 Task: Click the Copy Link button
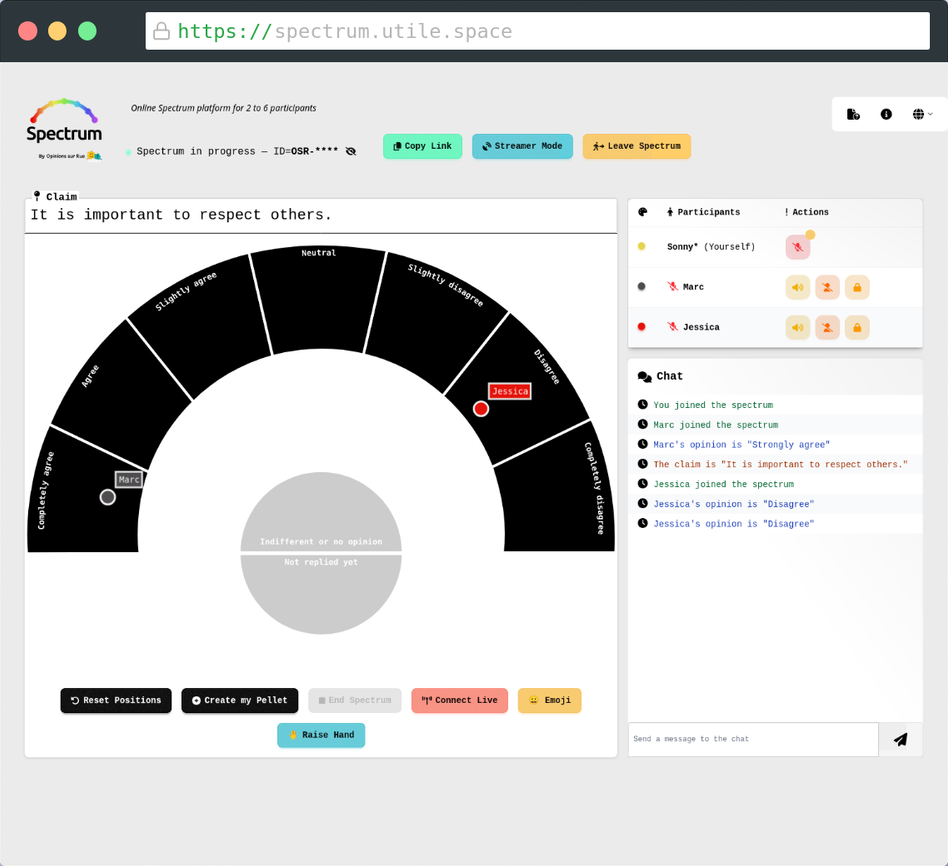tap(423, 146)
